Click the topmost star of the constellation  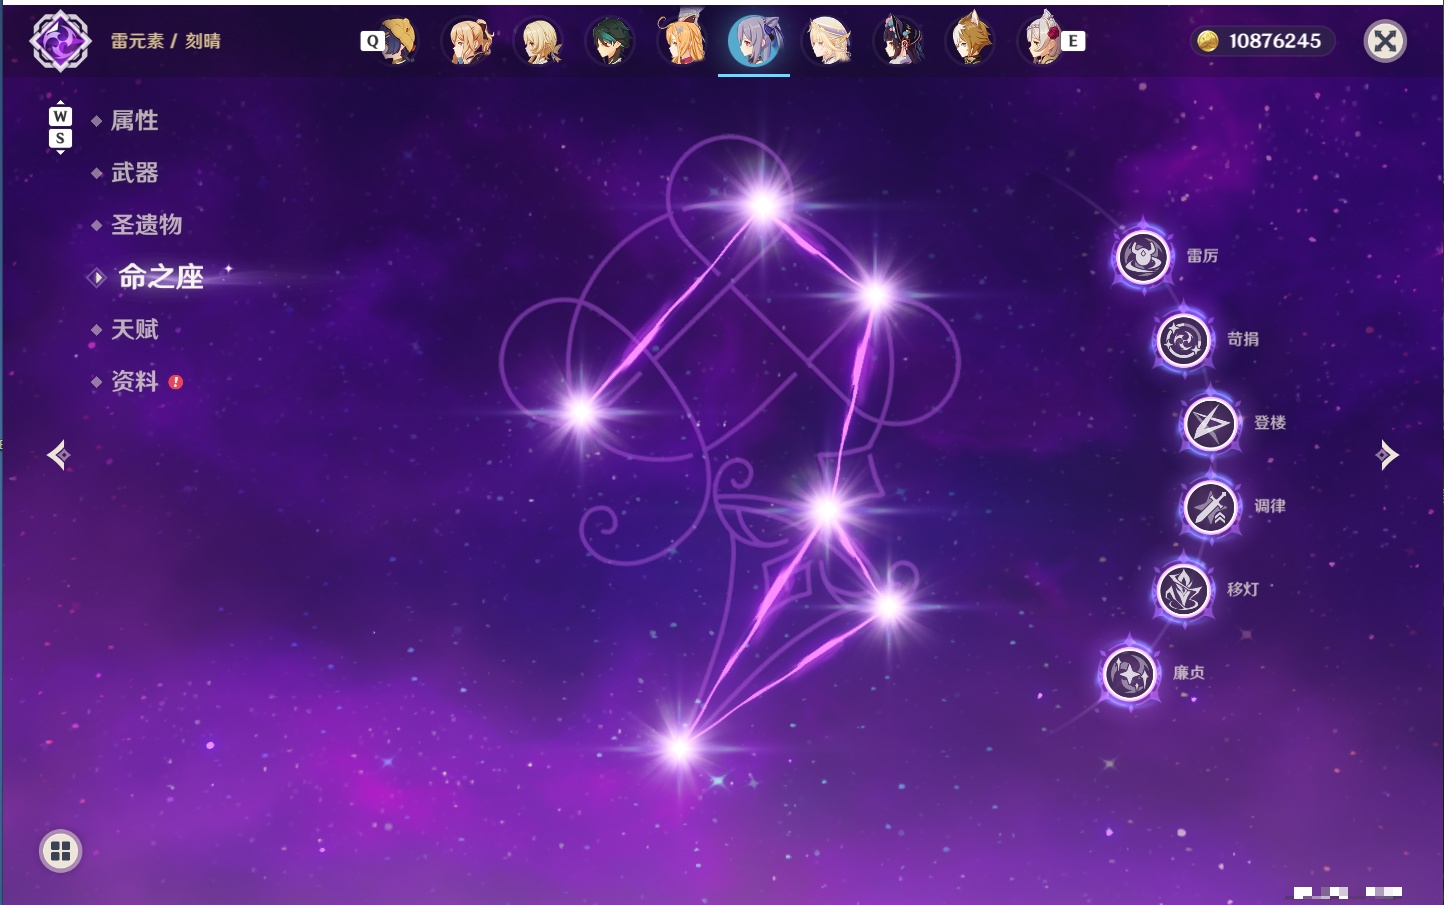pos(763,206)
